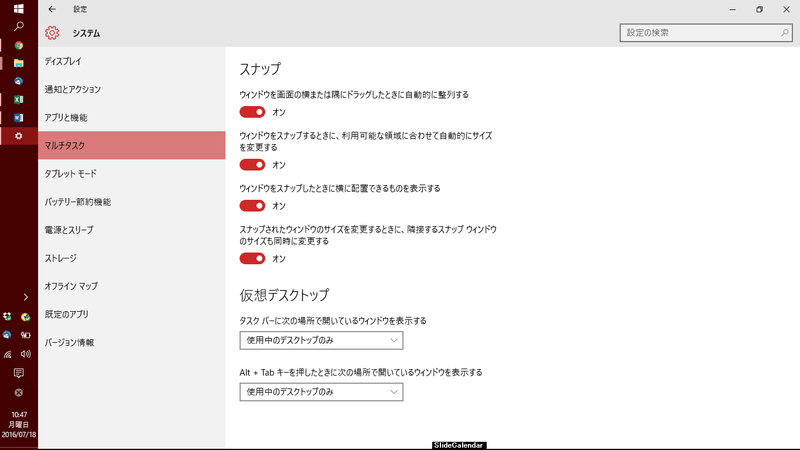Click the SlideCalendar label at bottom

click(459, 445)
